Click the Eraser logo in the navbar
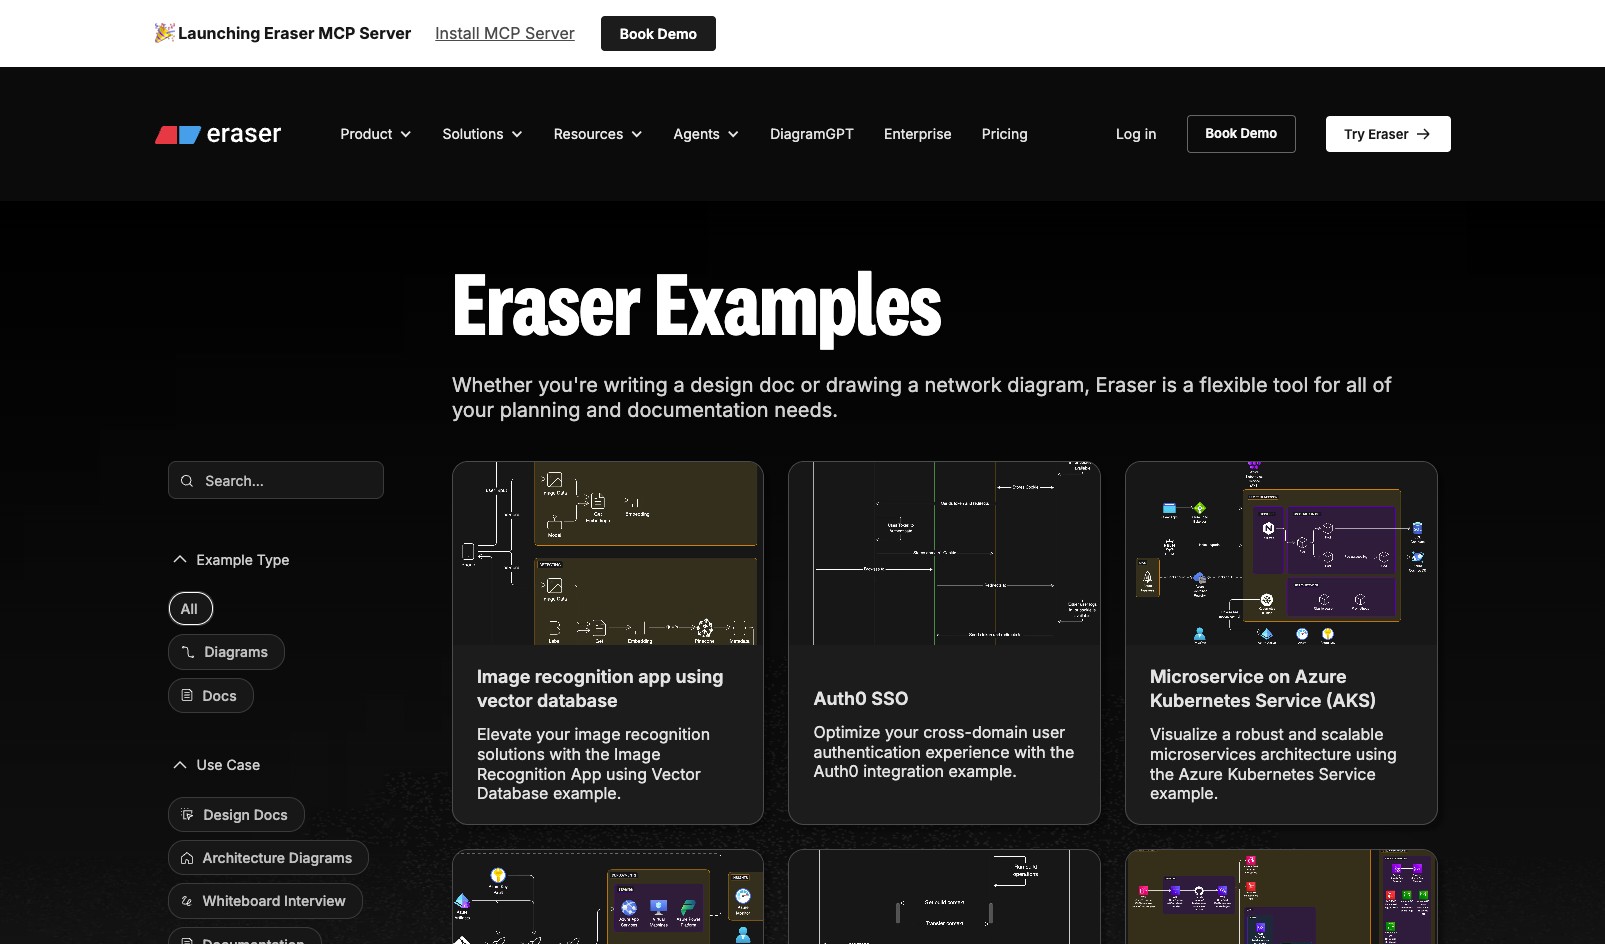Screen dimensions: 1605x944 [x=217, y=133]
